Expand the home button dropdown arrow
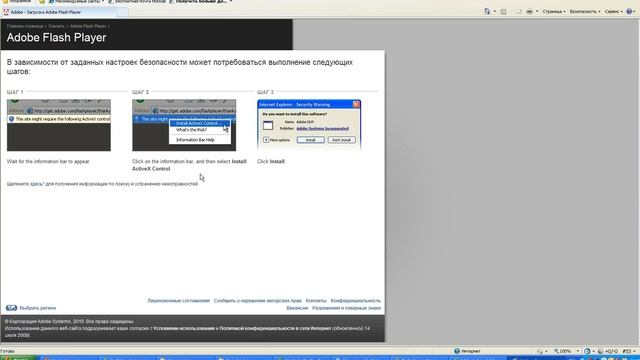Image resolution: width=640 pixels, height=360 pixels. pyautogui.click(x=494, y=12)
